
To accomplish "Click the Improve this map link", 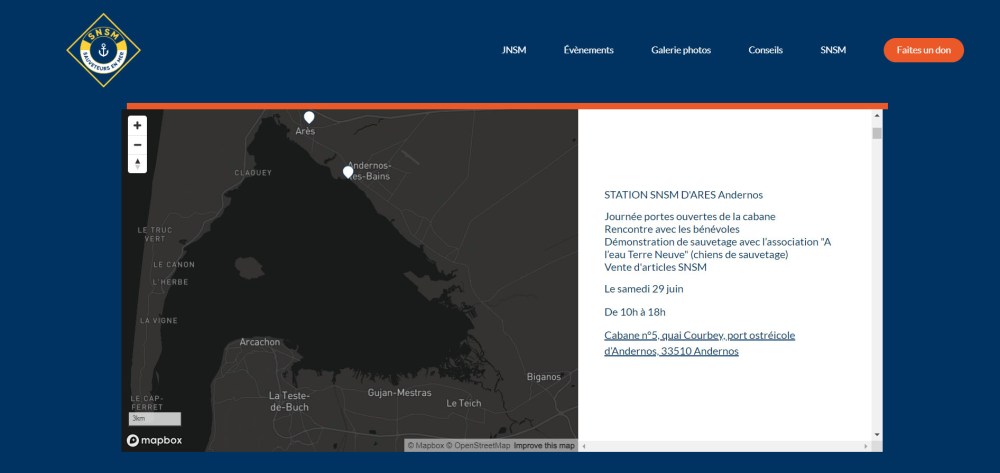I will coord(544,446).
